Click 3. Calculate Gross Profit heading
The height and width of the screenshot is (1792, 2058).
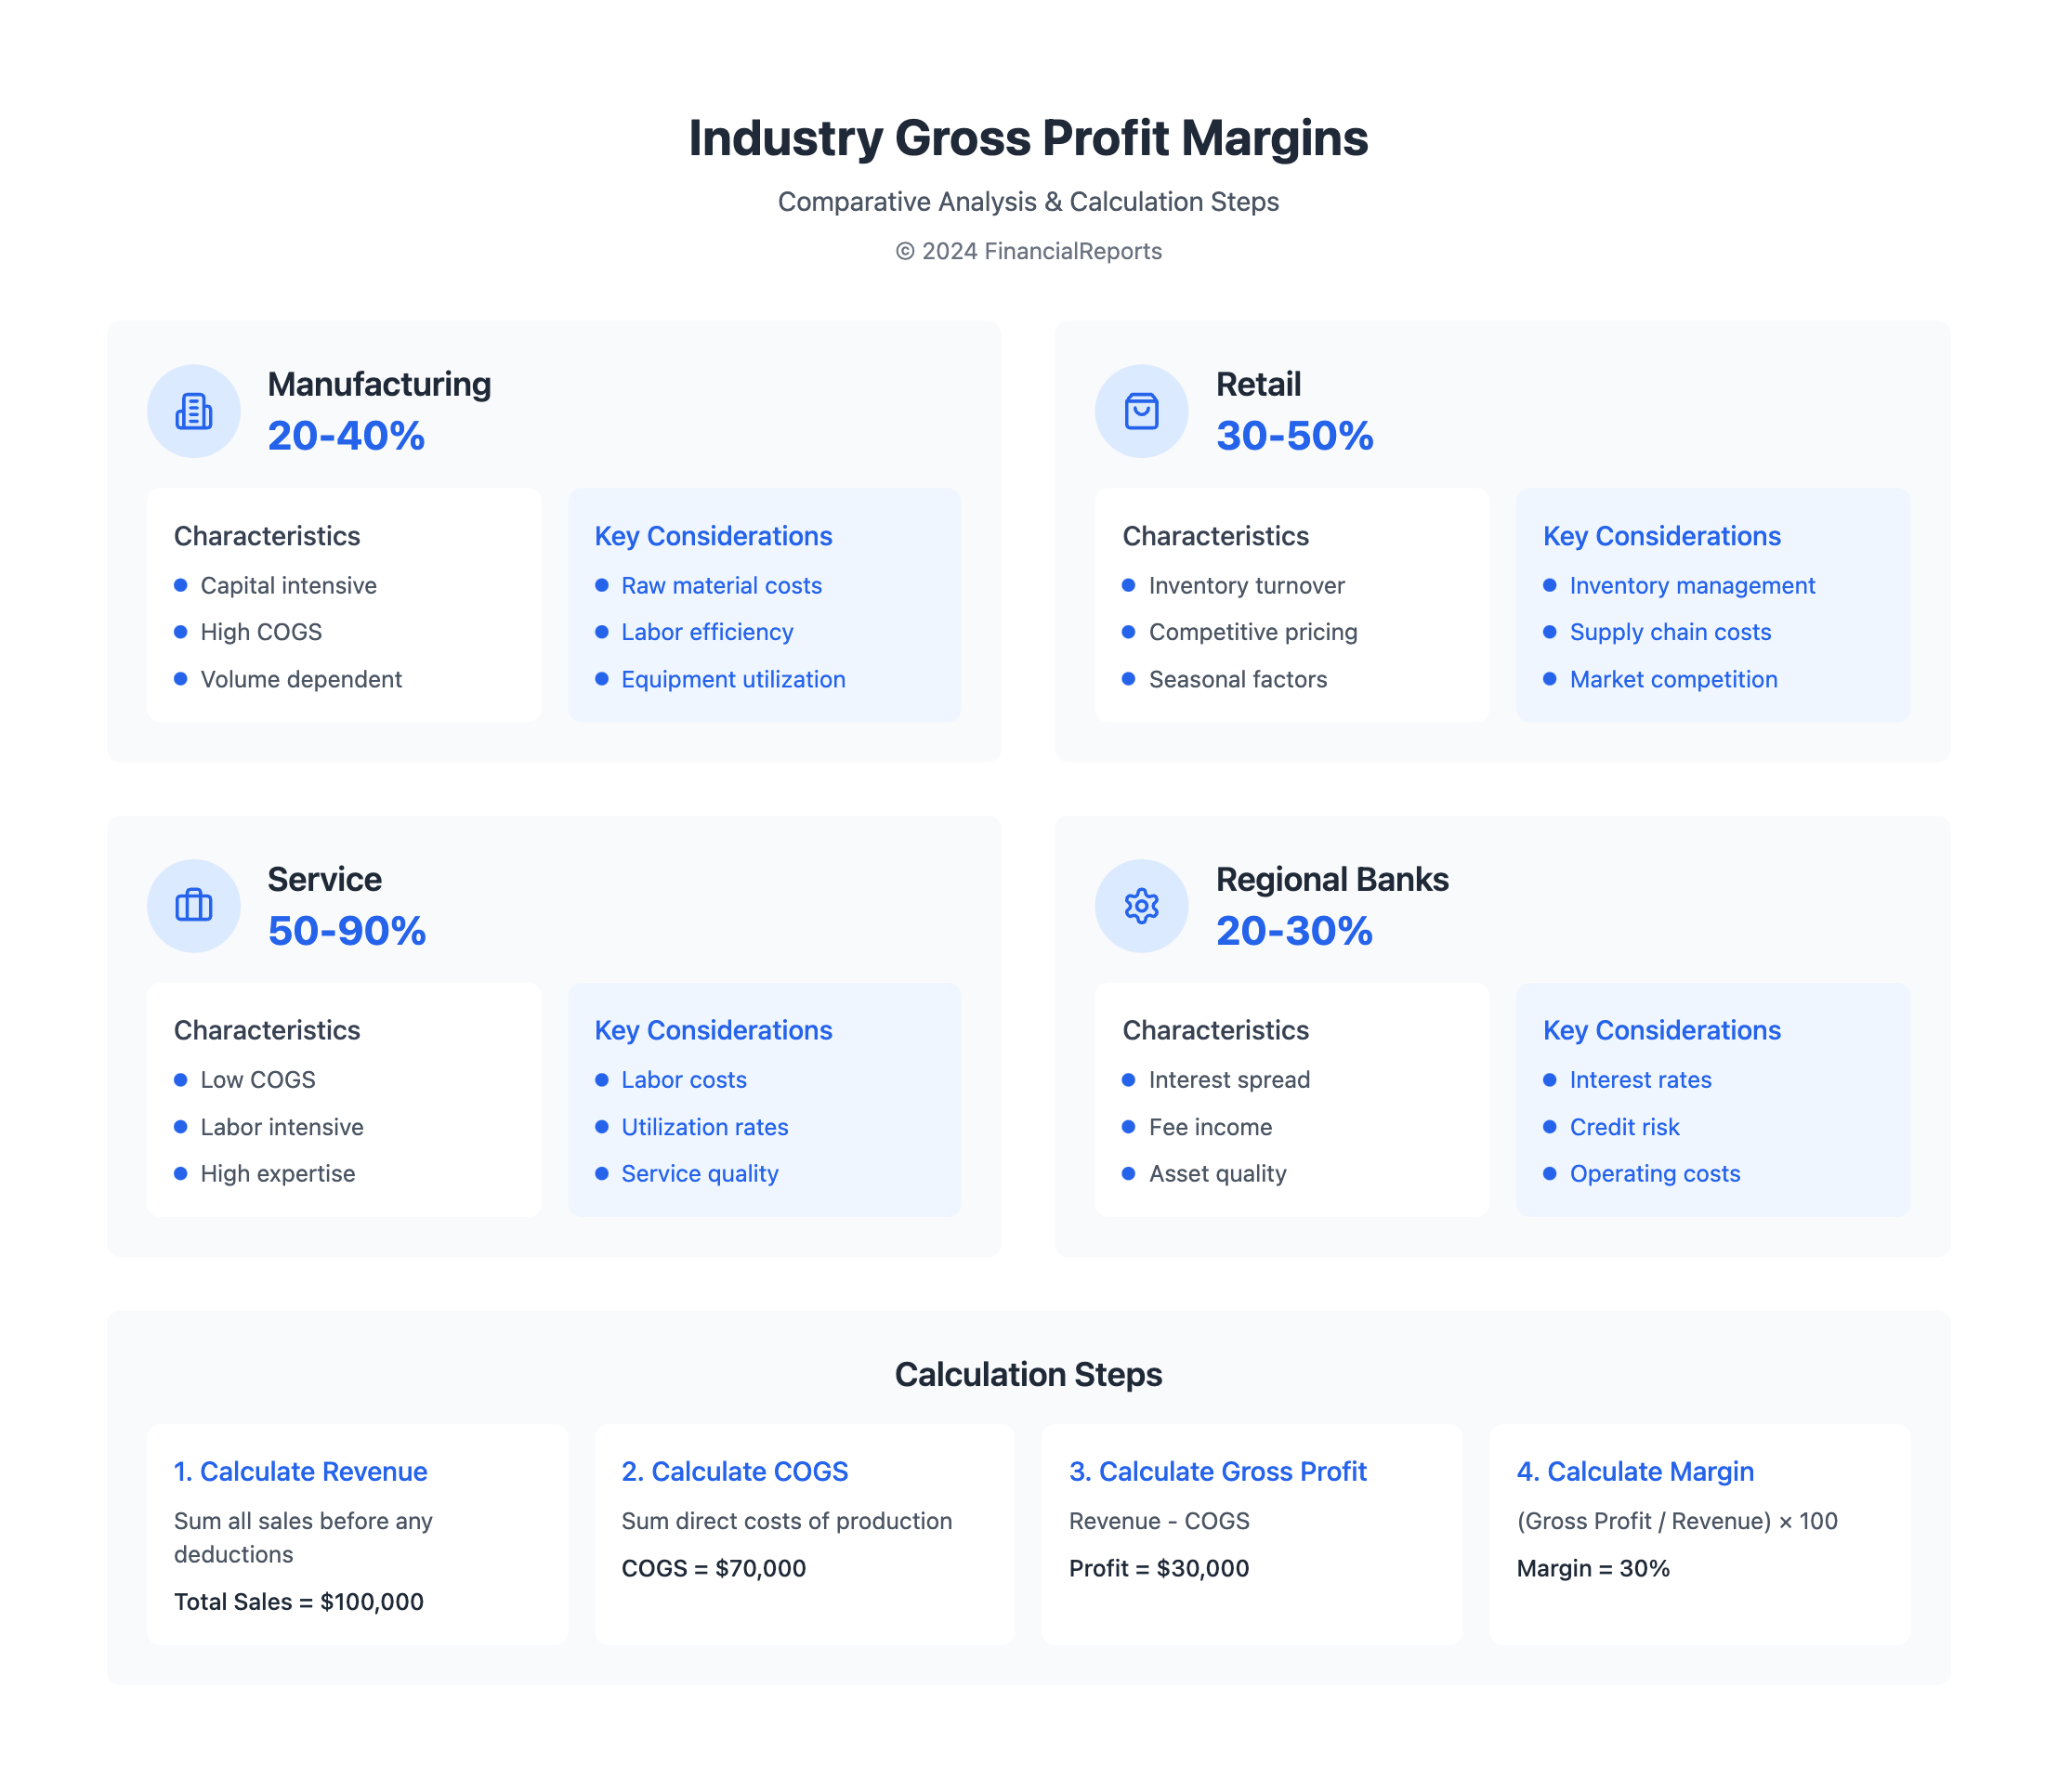[x=1217, y=1471]
